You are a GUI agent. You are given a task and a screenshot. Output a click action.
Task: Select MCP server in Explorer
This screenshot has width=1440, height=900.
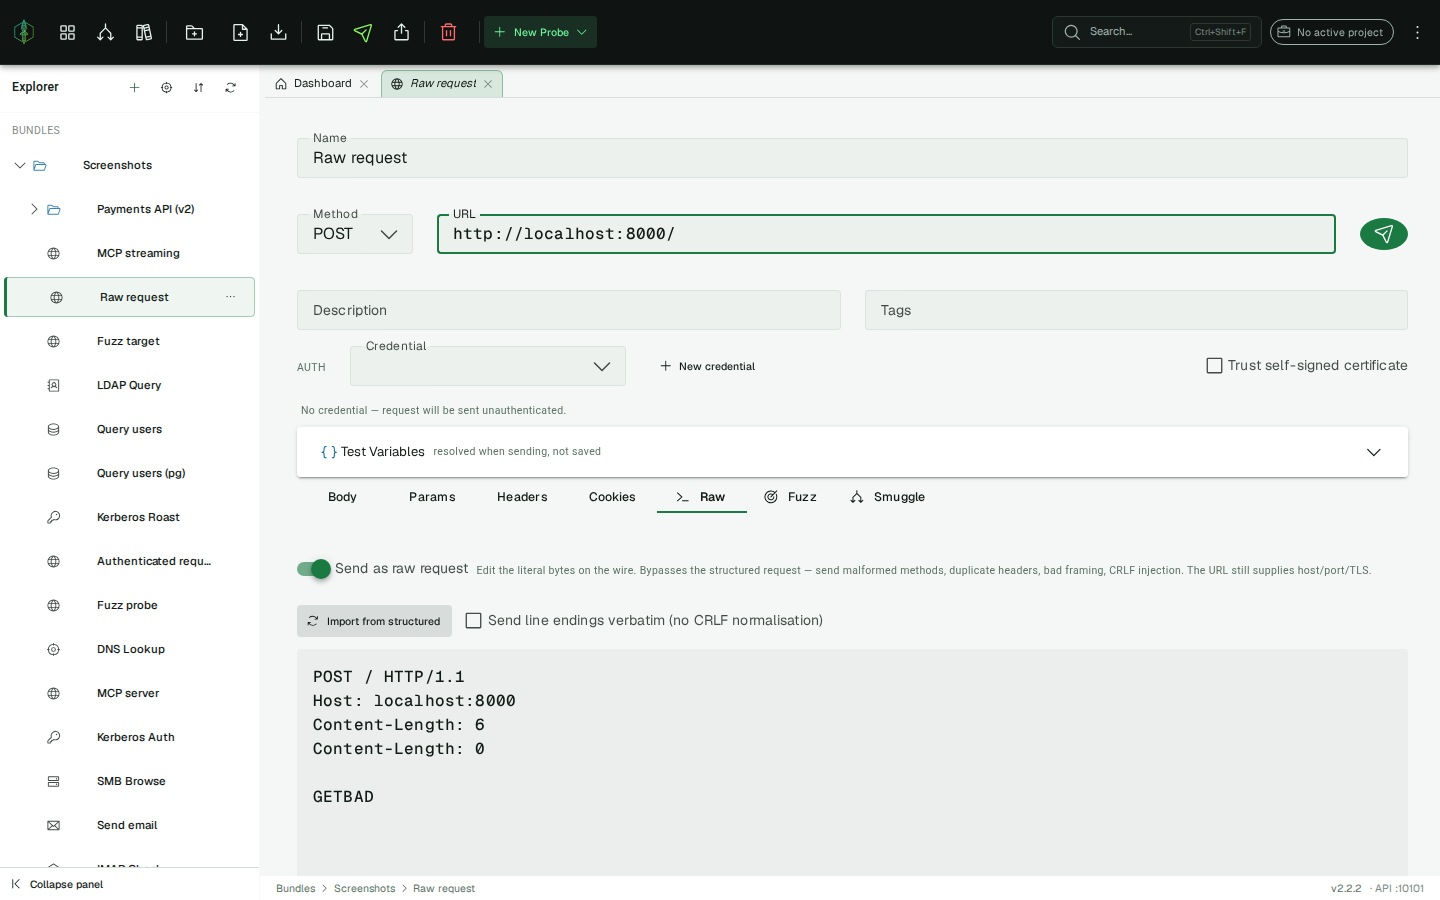click(128, 693)
